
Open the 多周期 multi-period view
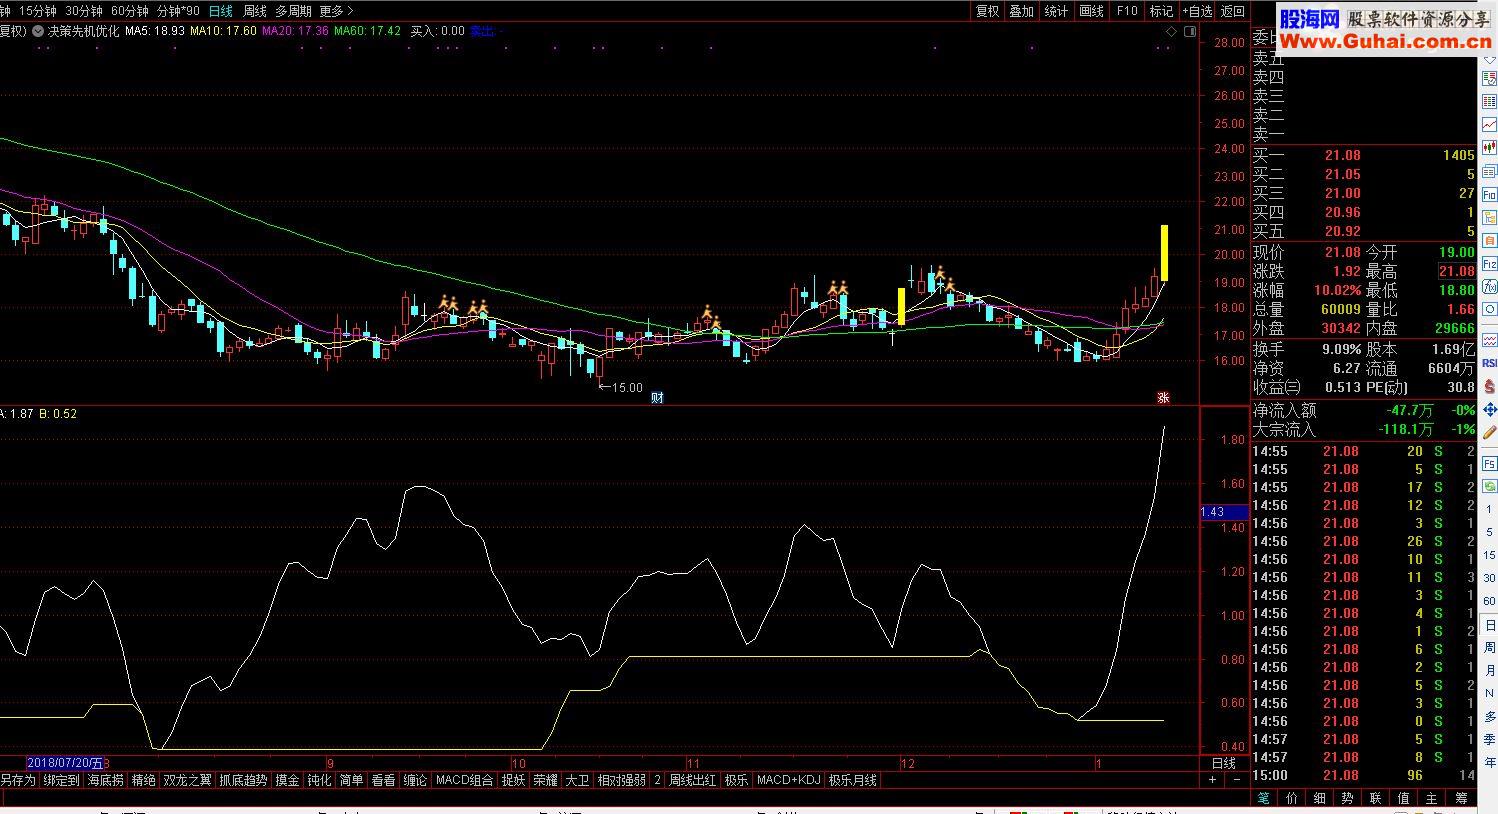coord(293,11)
